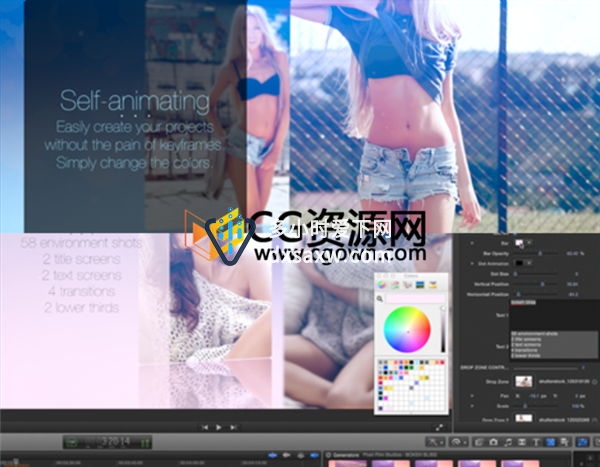Select the red swatch at top-right of palette
The image size is (600, 467).
(x=442, y=362)
